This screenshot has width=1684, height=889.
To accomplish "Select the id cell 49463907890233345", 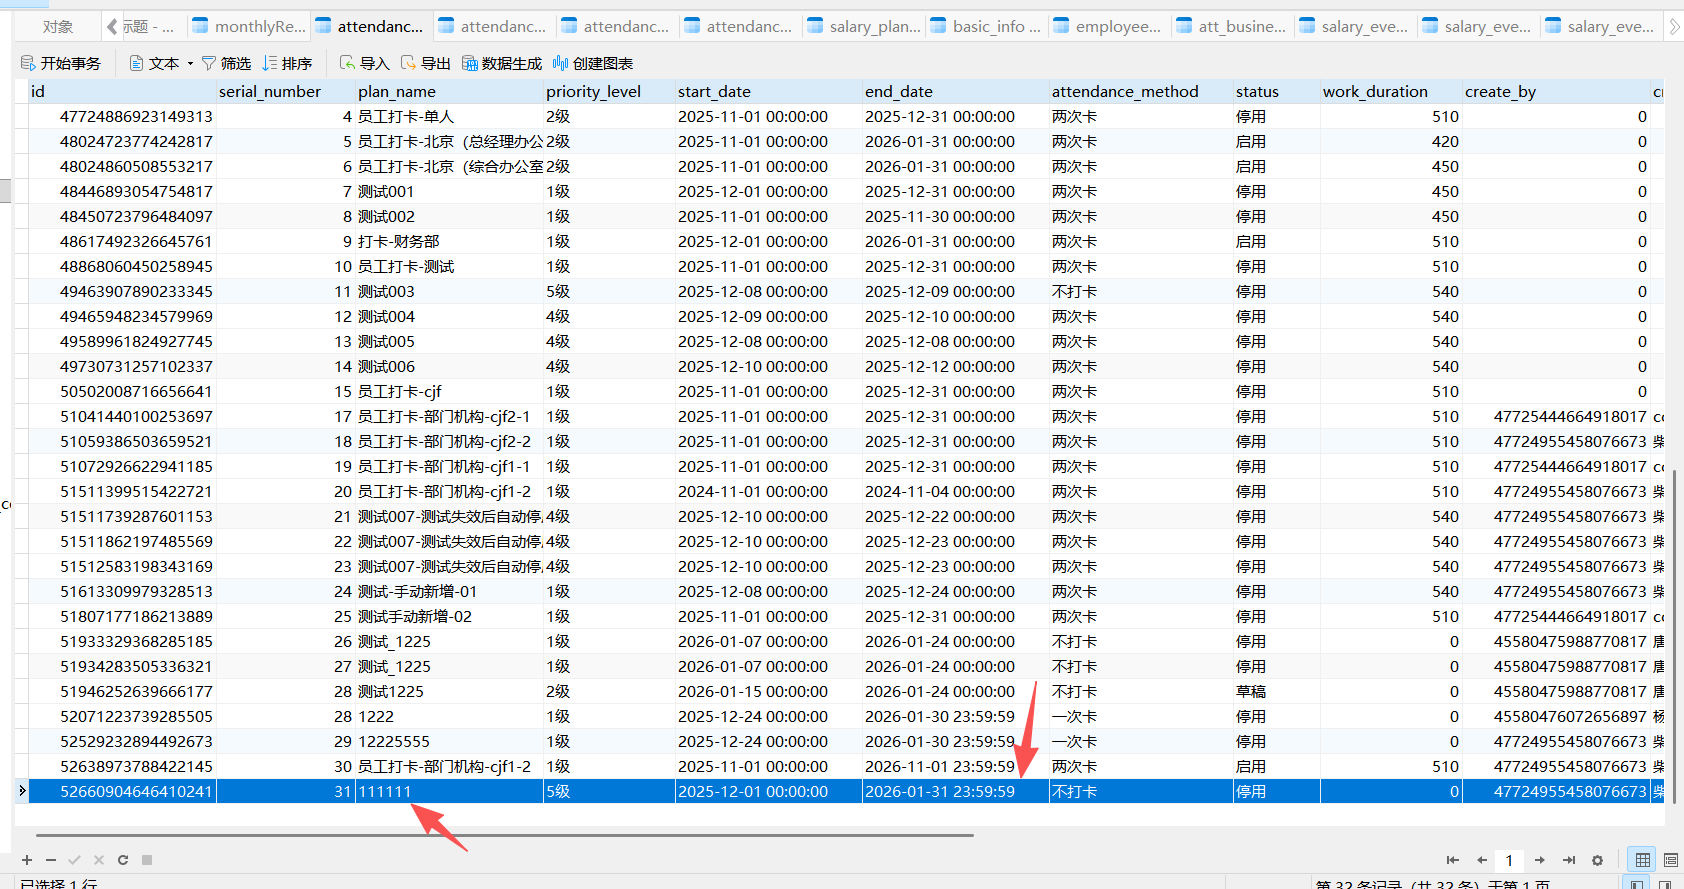I will pyautogui.click(x=122, y=292).
